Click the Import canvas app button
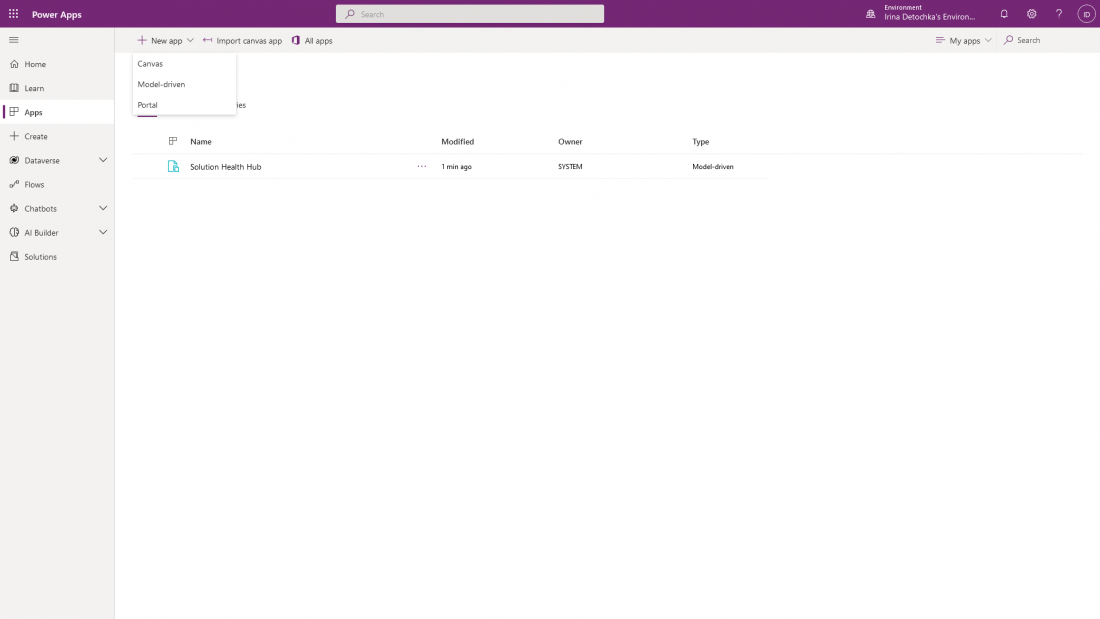The height and width of the screenshot is (619, 1100). 242,41
